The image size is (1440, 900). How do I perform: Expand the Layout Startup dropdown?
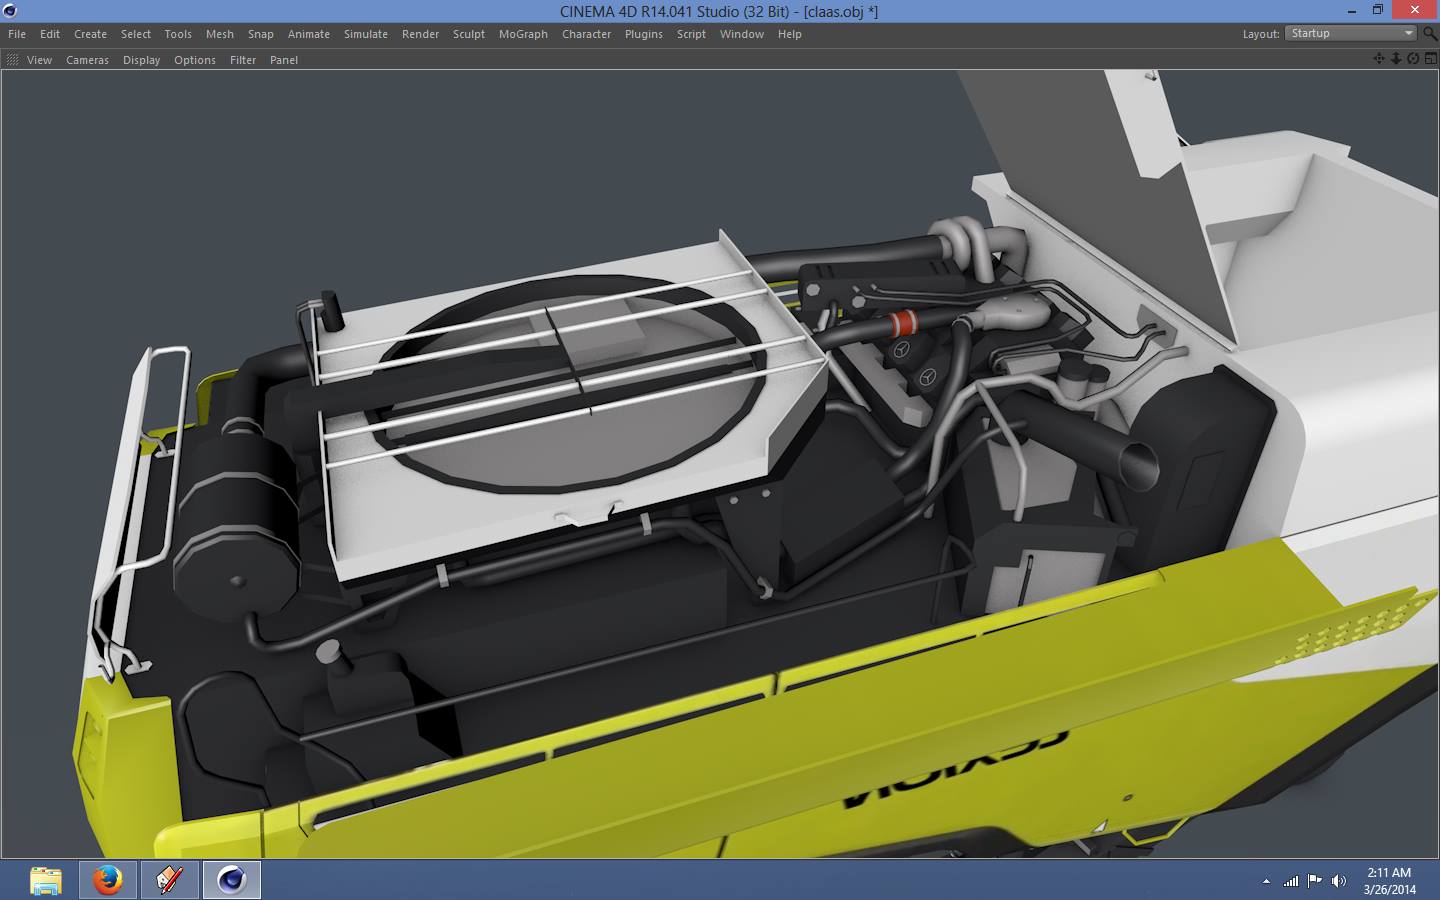click(x=1351, y=33)
